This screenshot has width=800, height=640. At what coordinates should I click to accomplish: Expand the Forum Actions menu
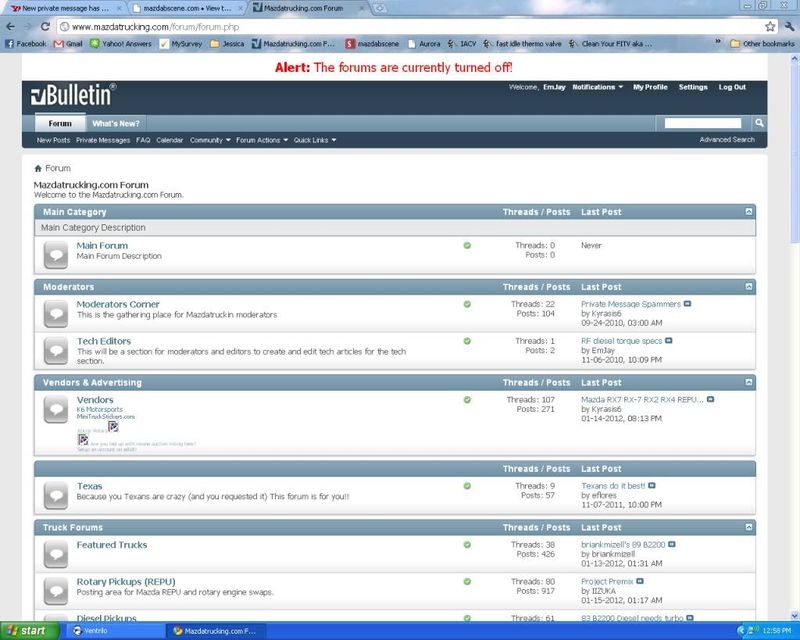coord(262,140)
